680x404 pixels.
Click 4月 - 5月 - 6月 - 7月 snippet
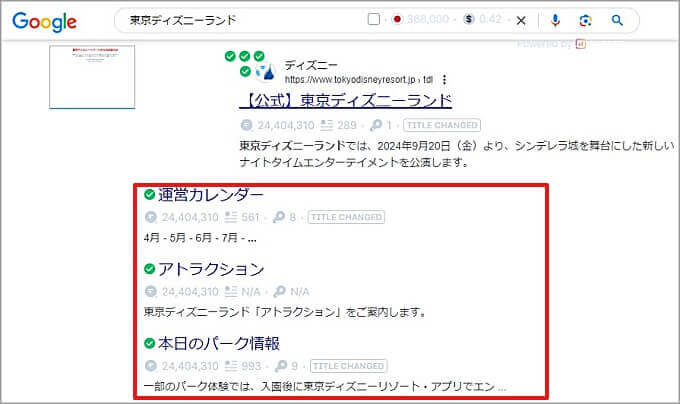pos(200,238)
